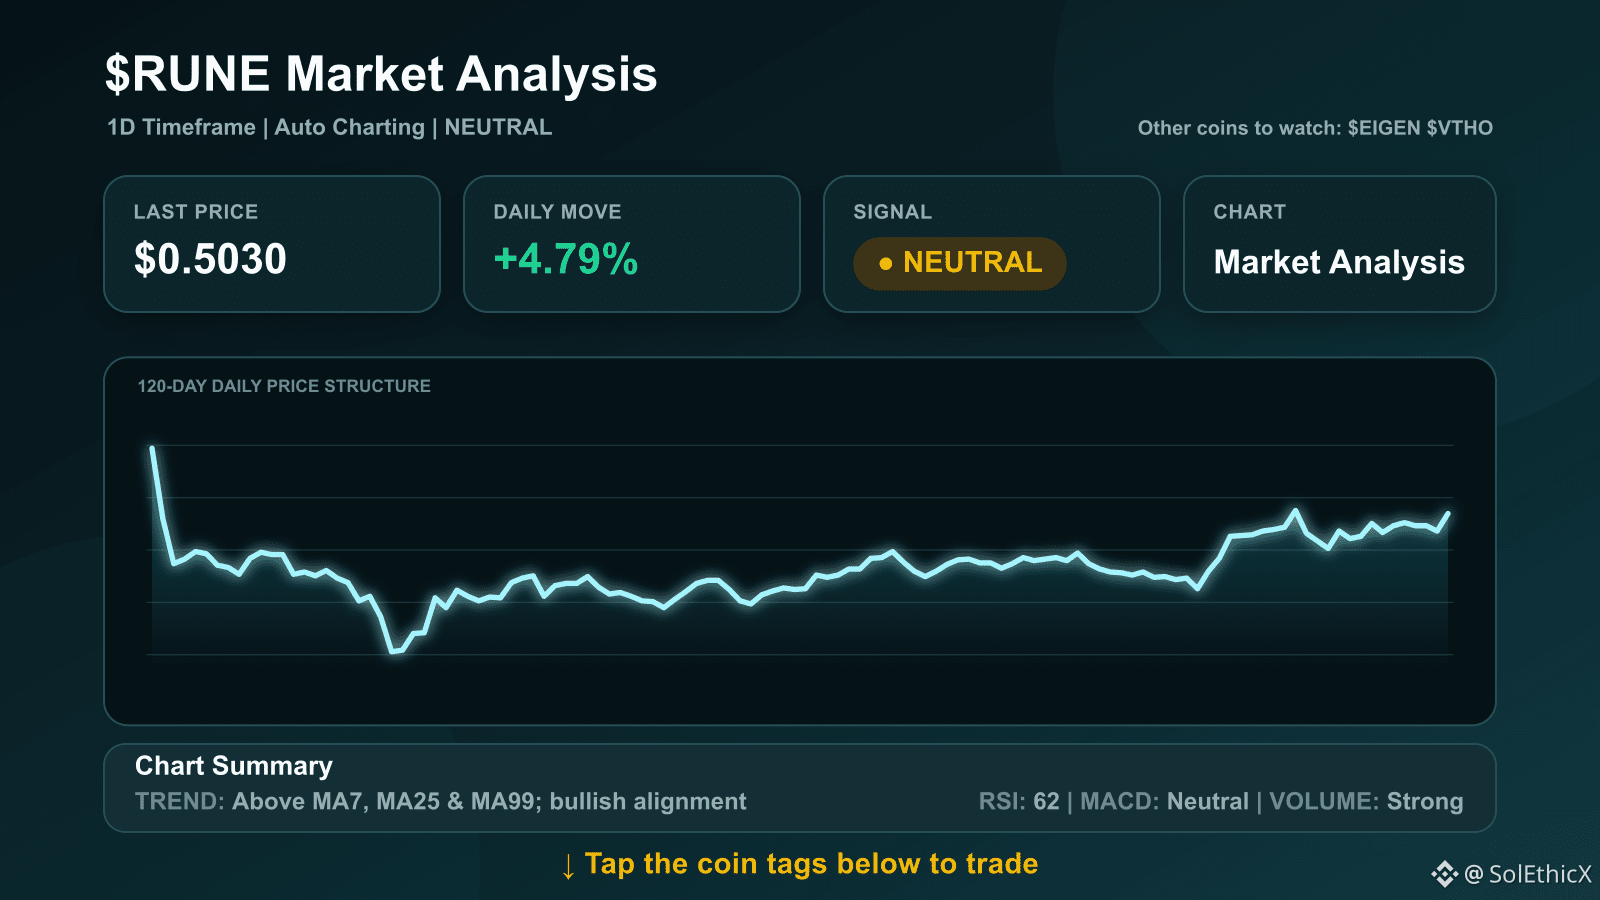Click the Tap the coin tags below prompt

811,864
